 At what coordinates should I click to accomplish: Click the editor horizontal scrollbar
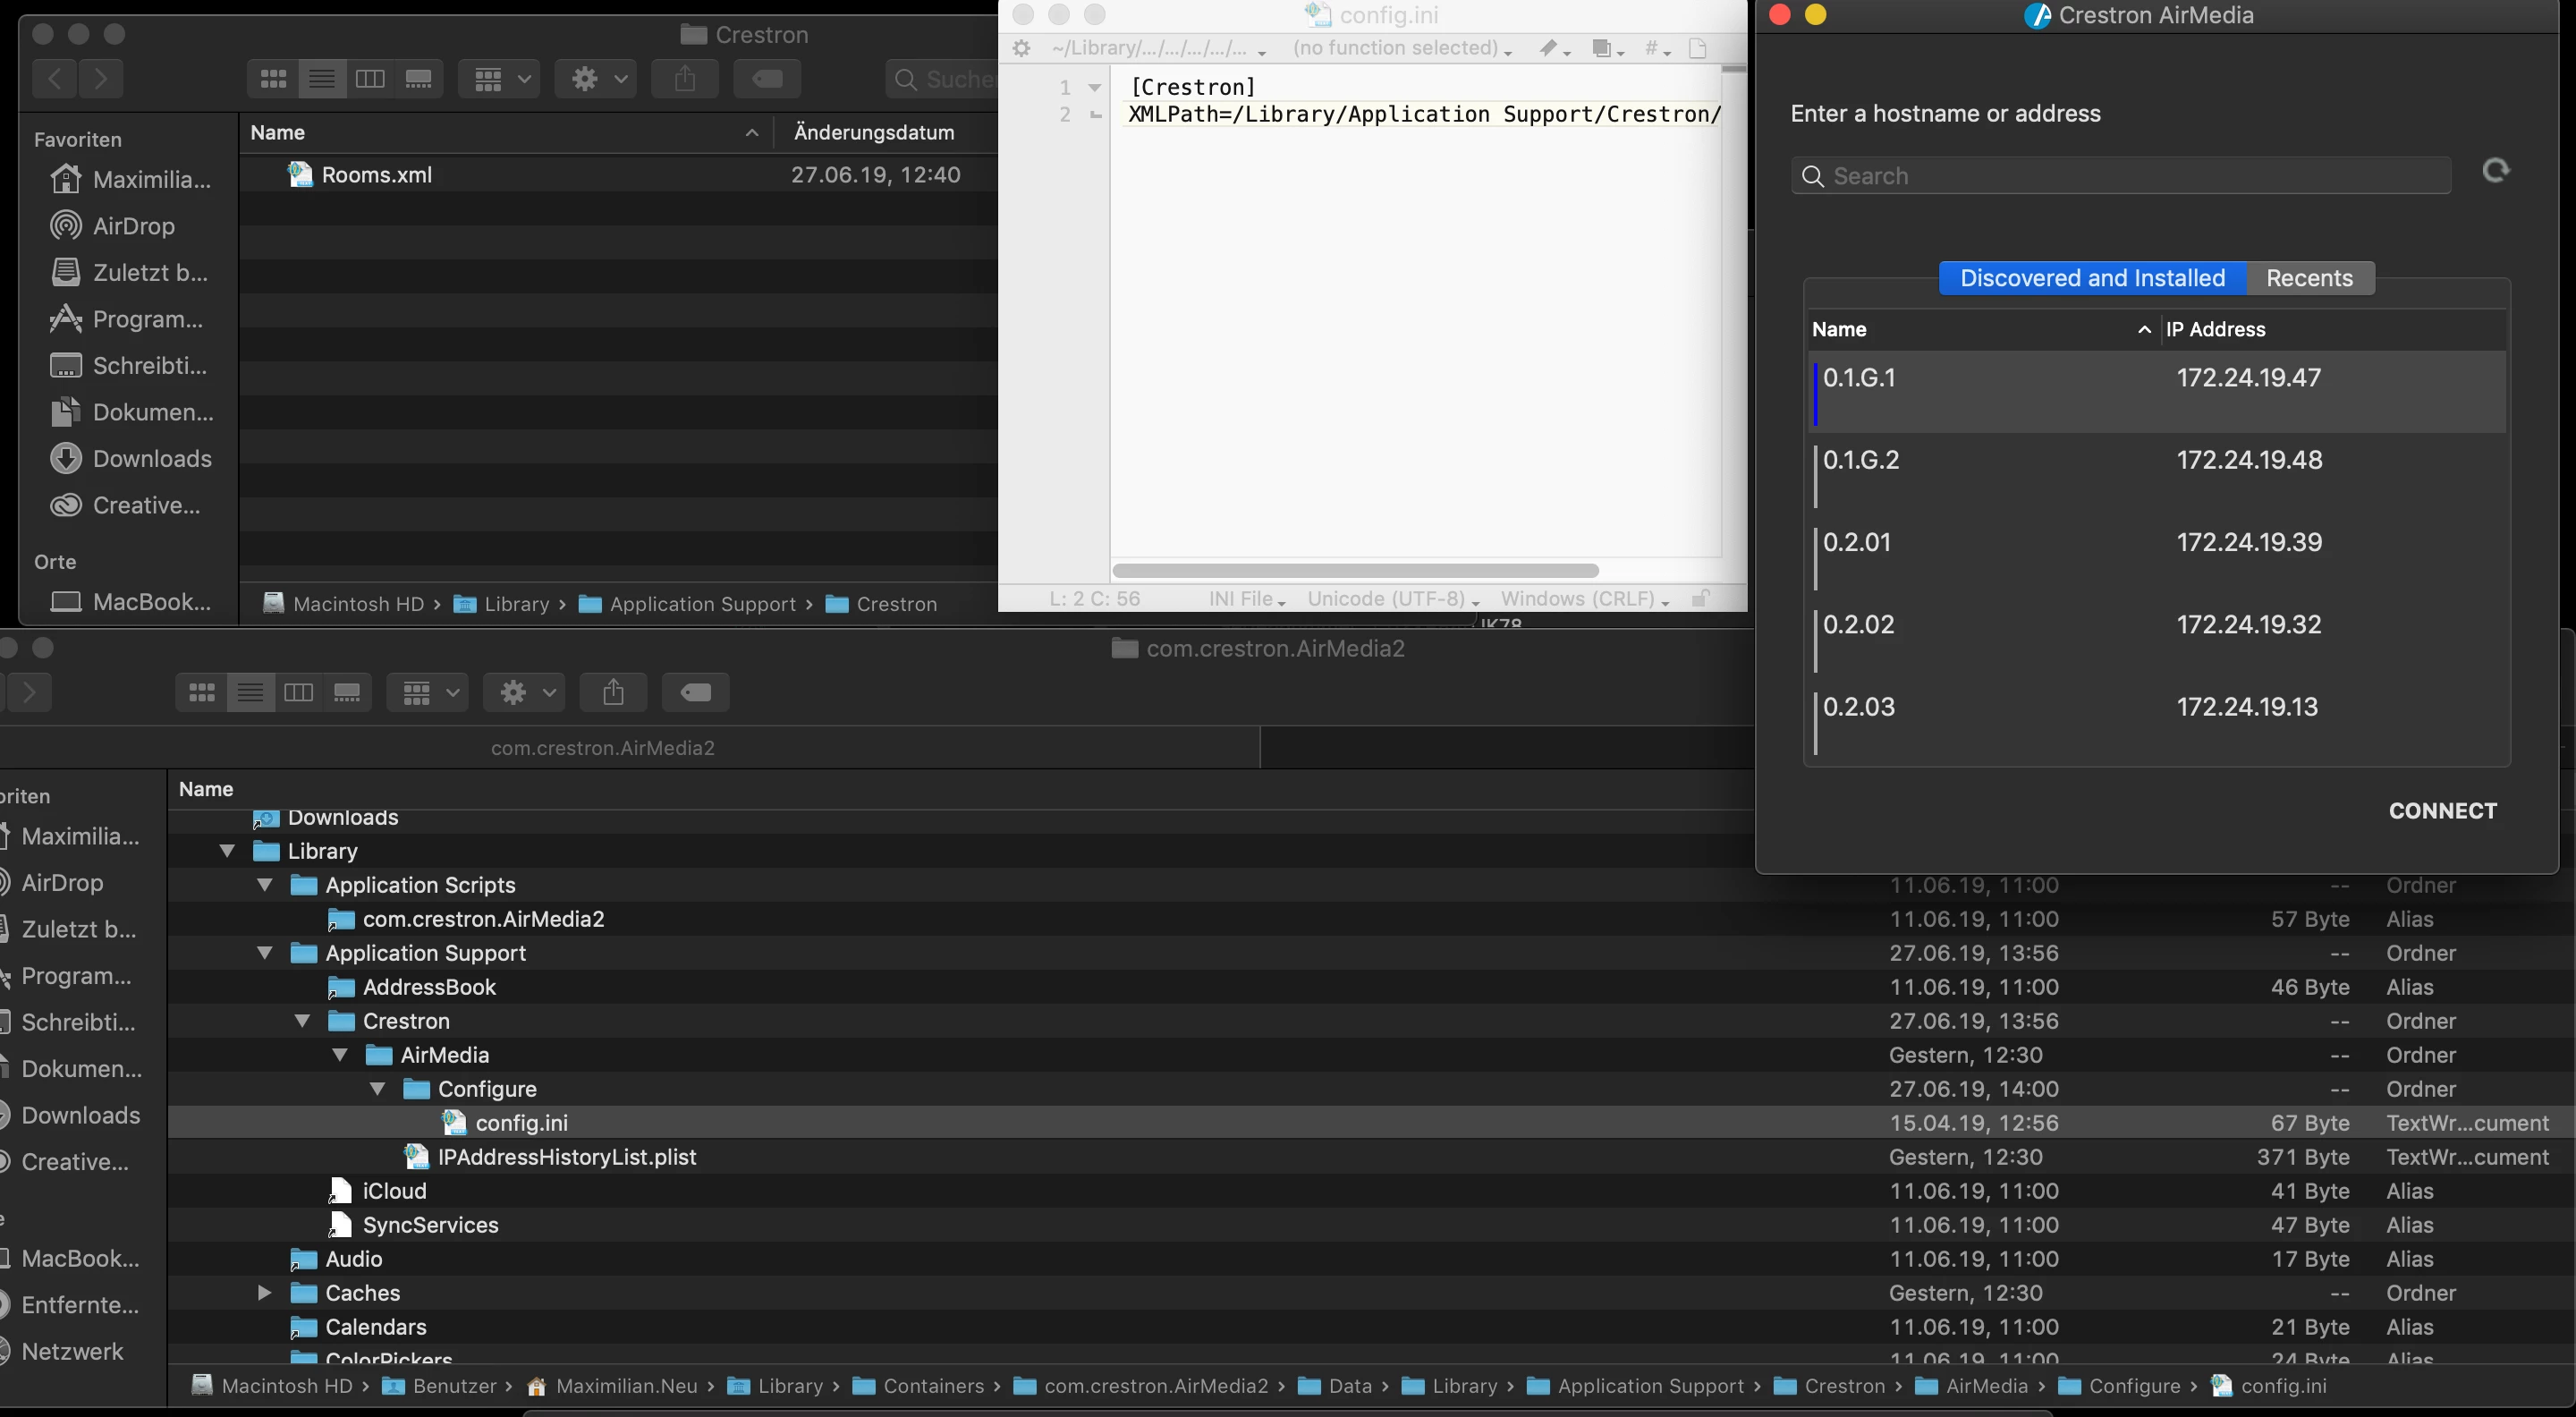tap(1355, 571)
